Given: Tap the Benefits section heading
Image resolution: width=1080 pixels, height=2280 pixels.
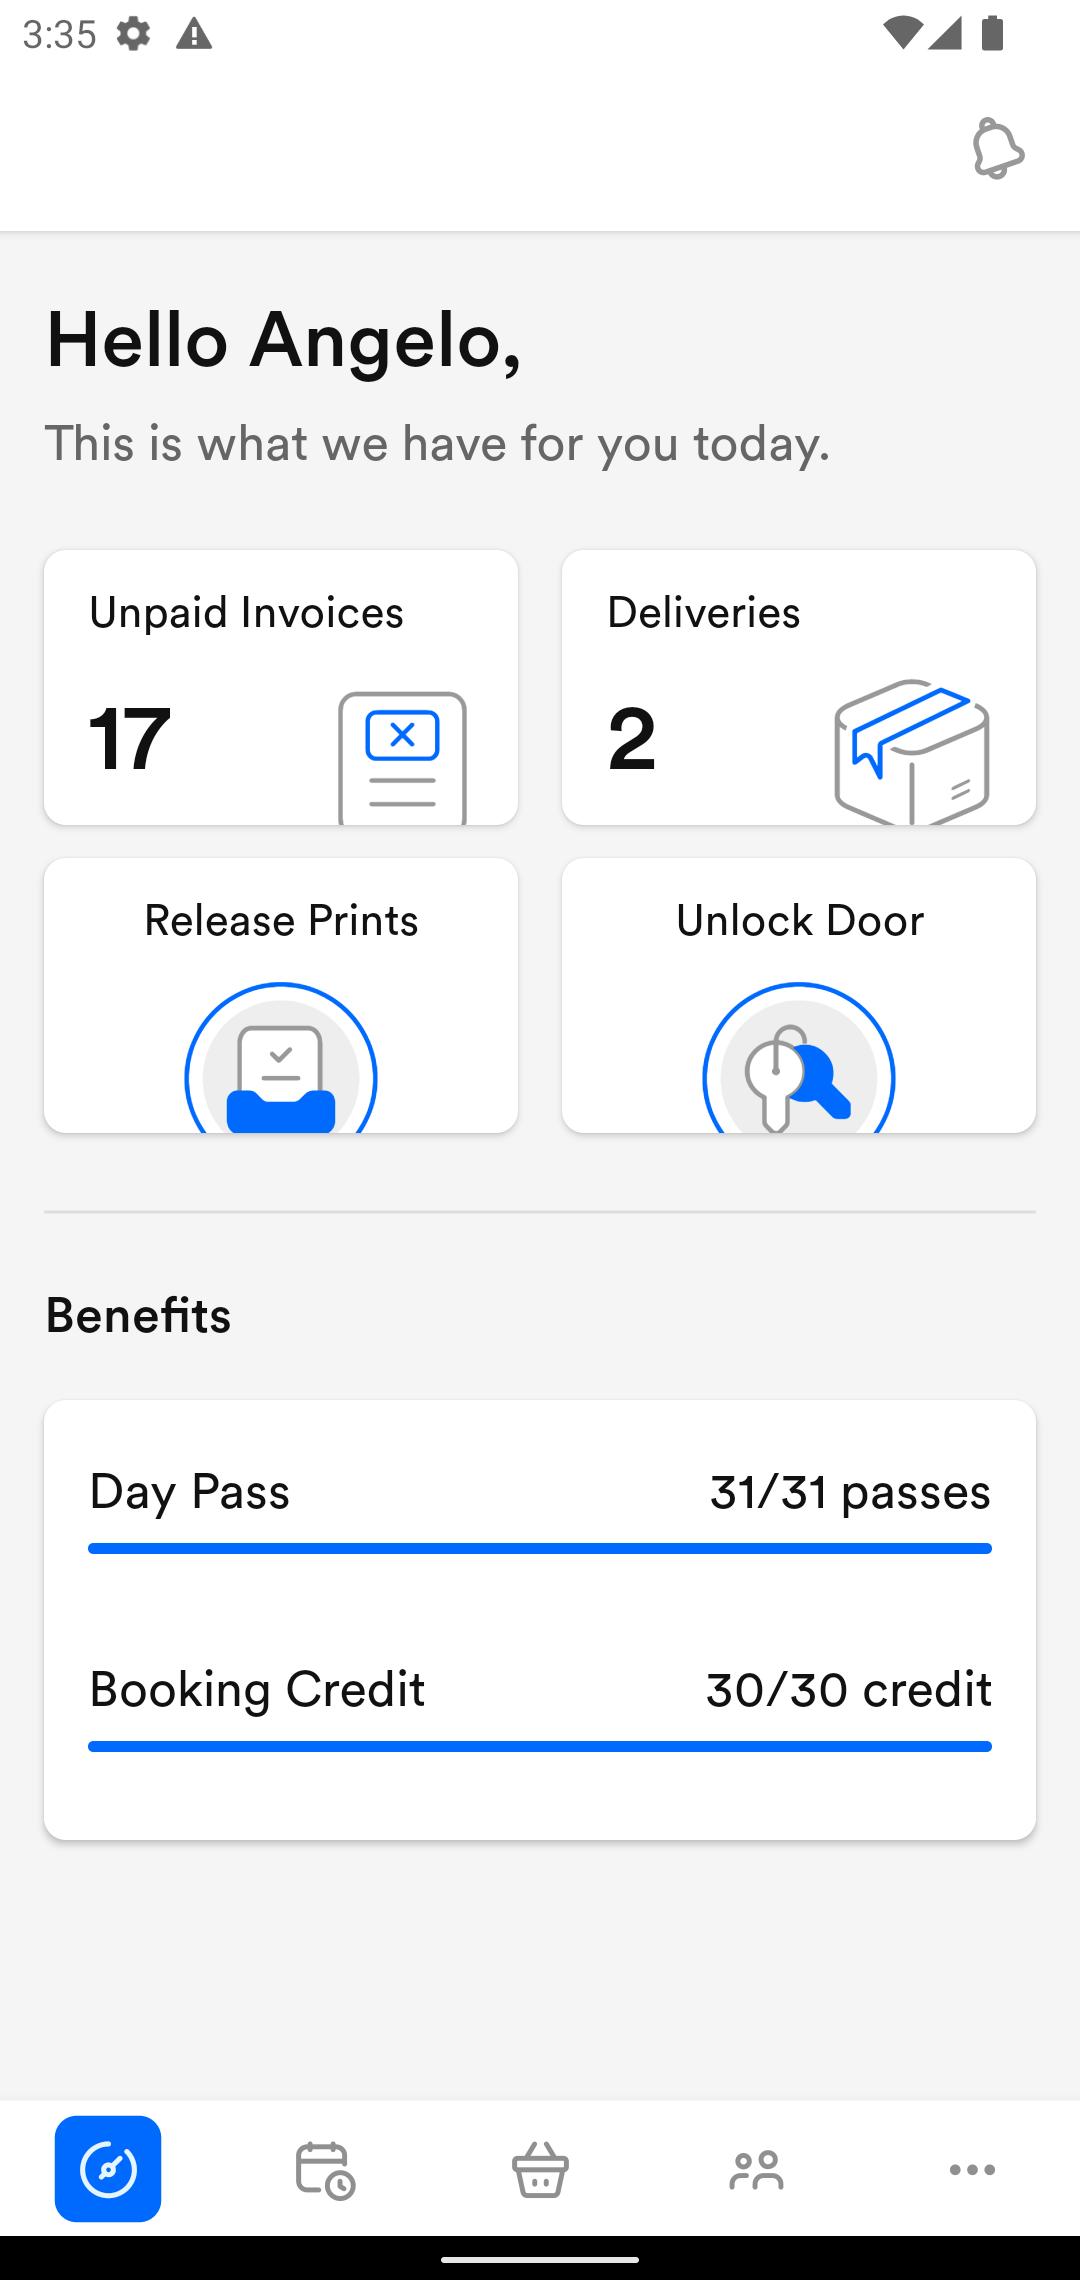Looking at the screenshot, I should (x=138, y=1315).
